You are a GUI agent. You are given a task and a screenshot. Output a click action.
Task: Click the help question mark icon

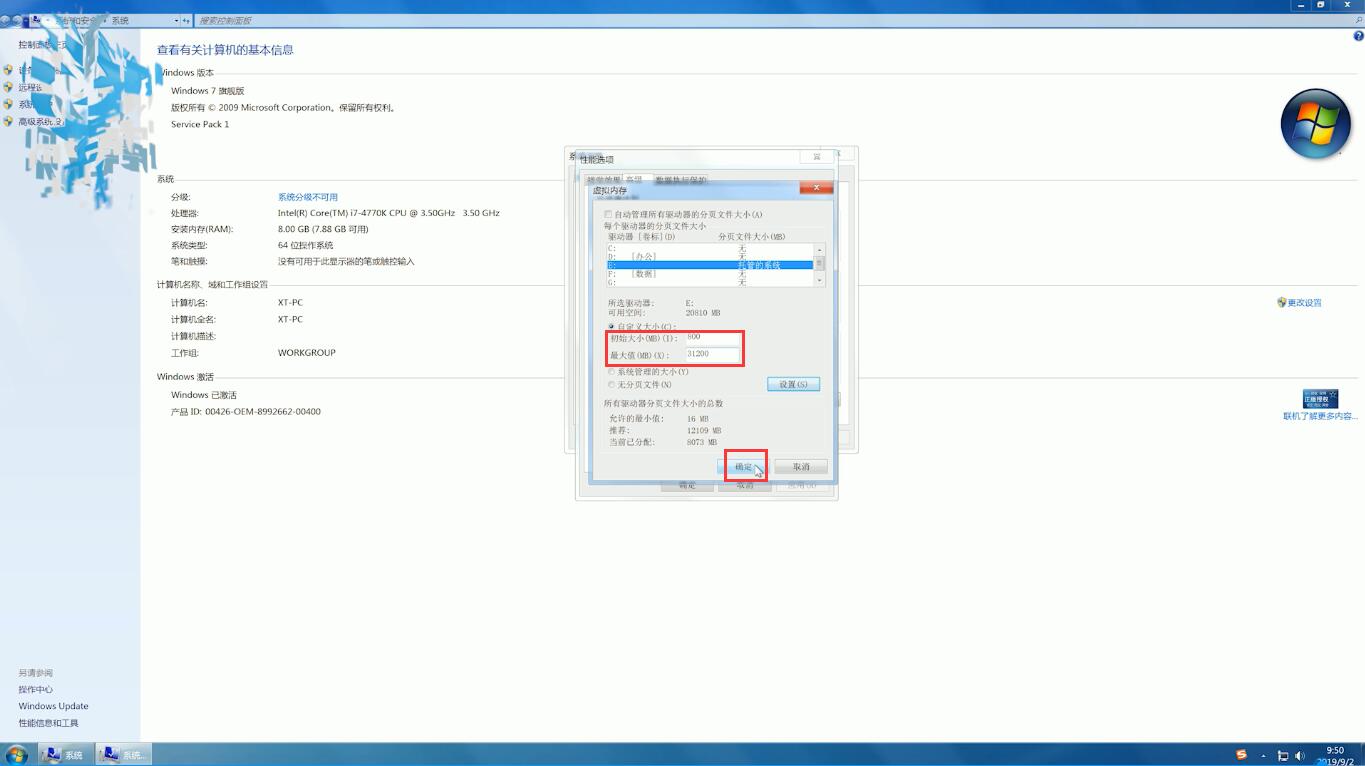pyautogui.click(x=1358, y=36)
